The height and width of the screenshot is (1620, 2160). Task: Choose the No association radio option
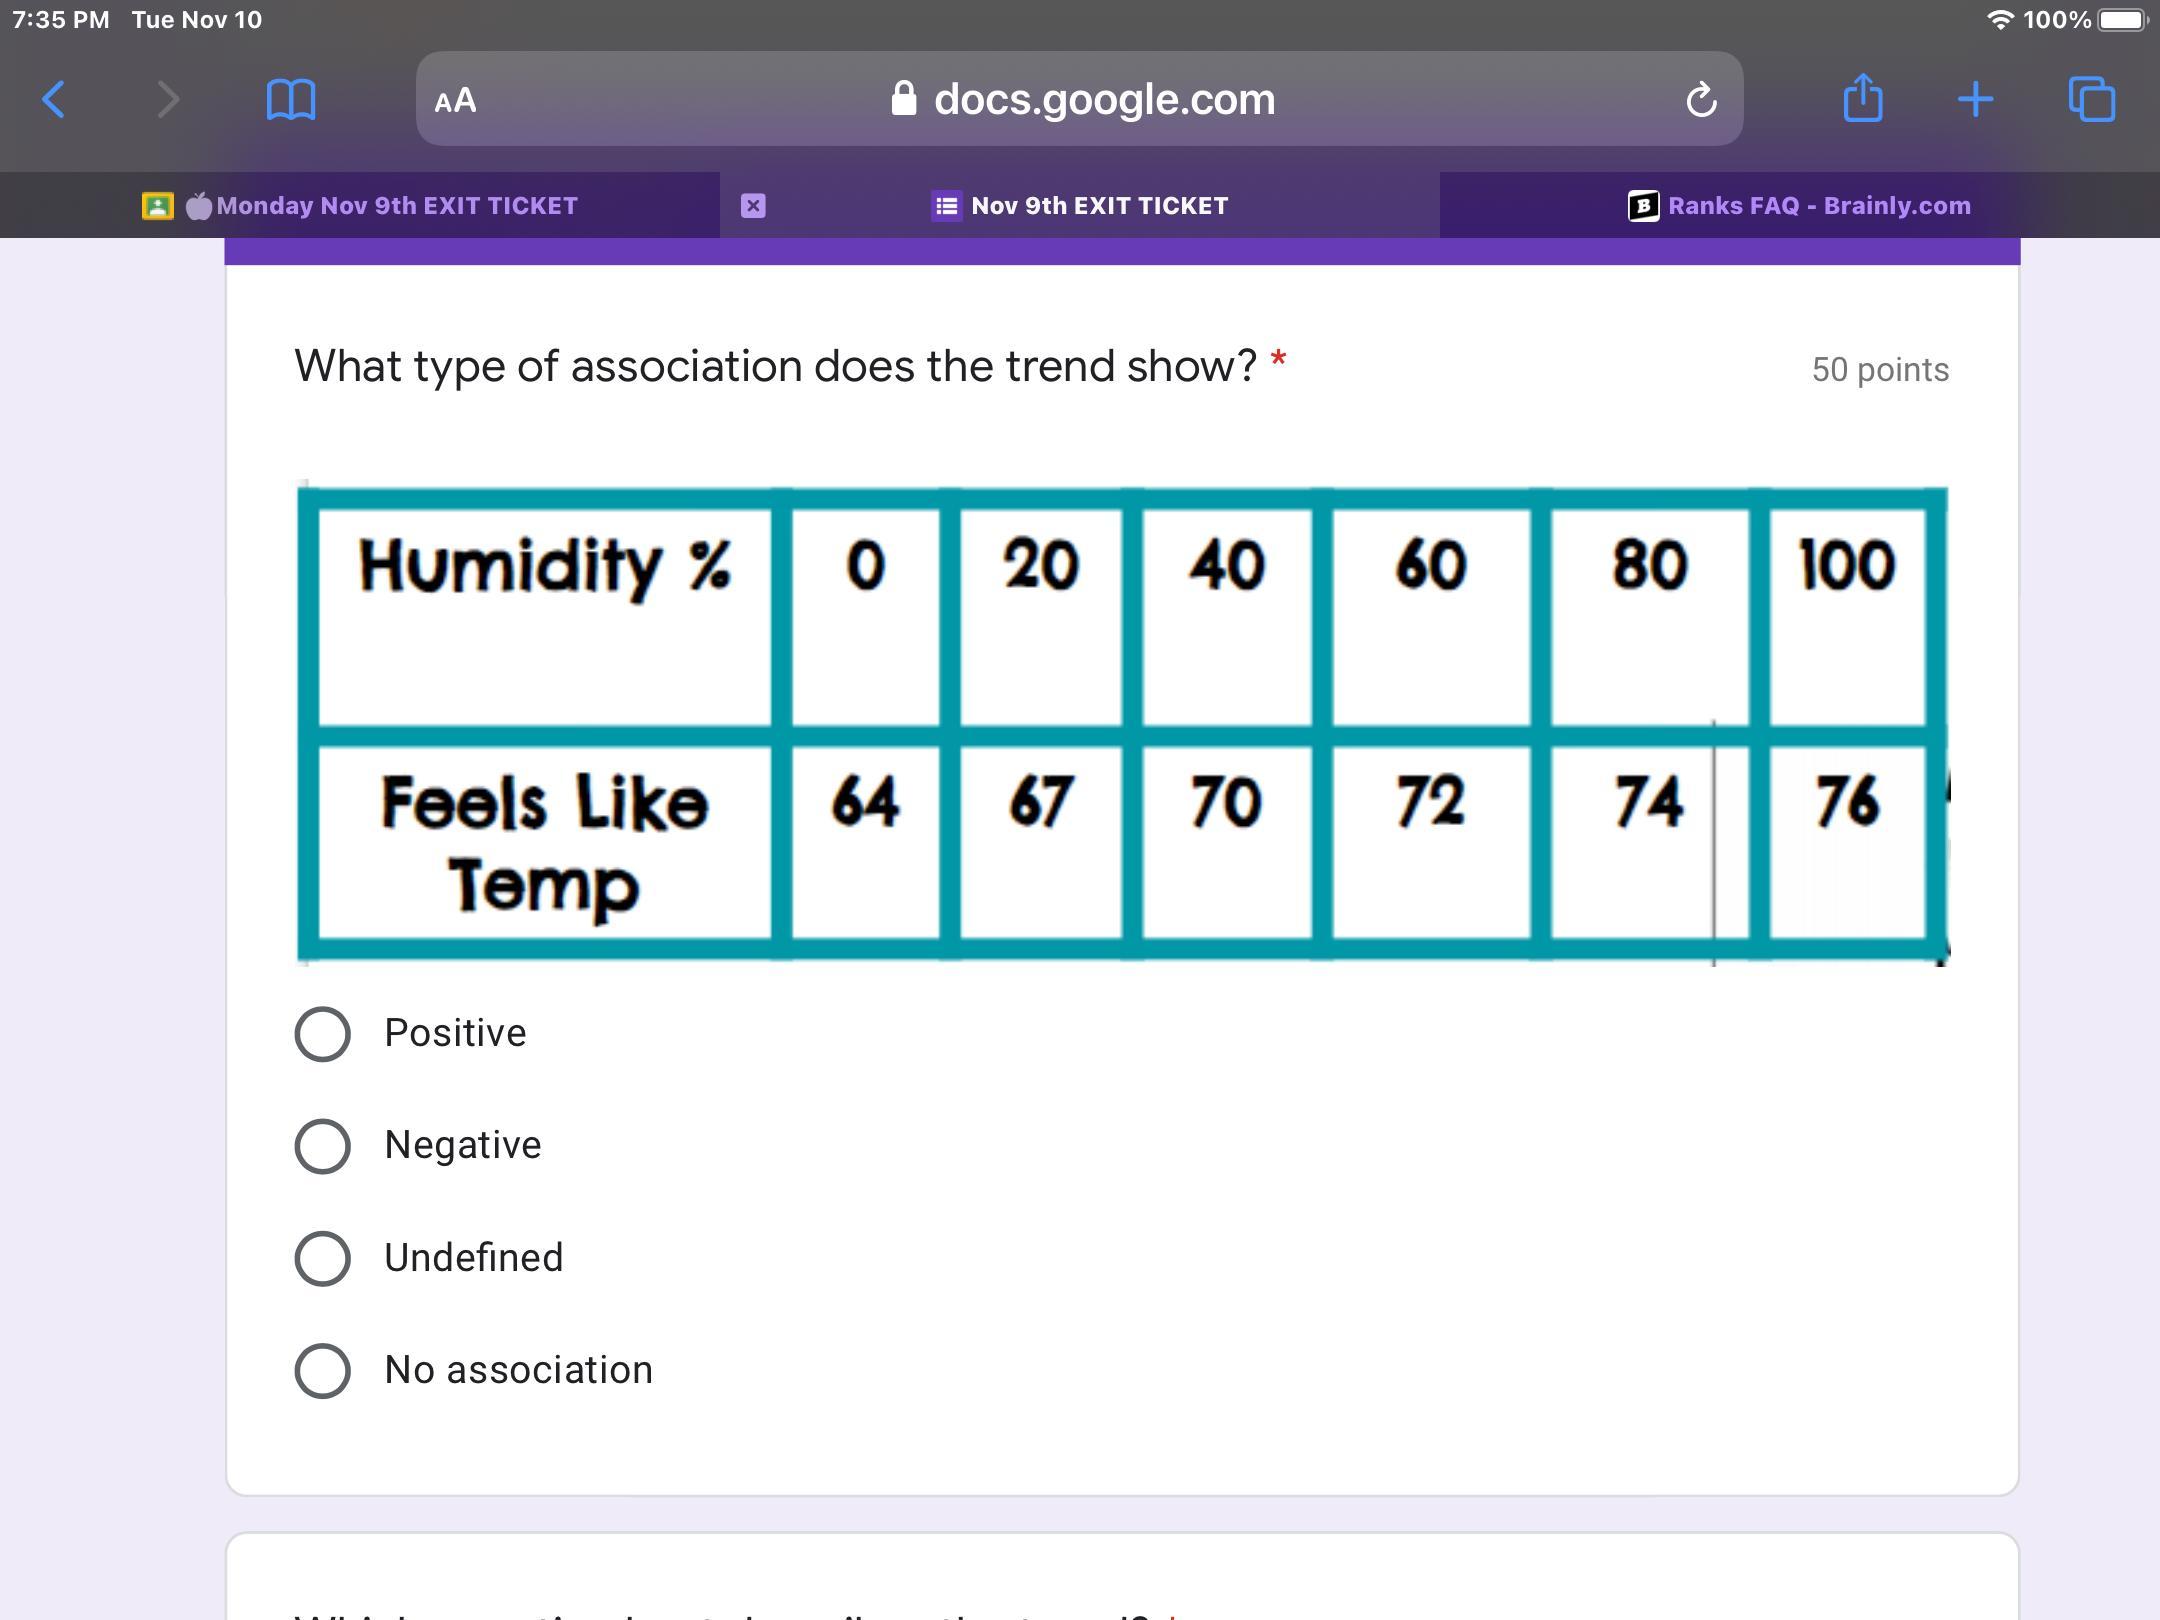(323, 1370)
